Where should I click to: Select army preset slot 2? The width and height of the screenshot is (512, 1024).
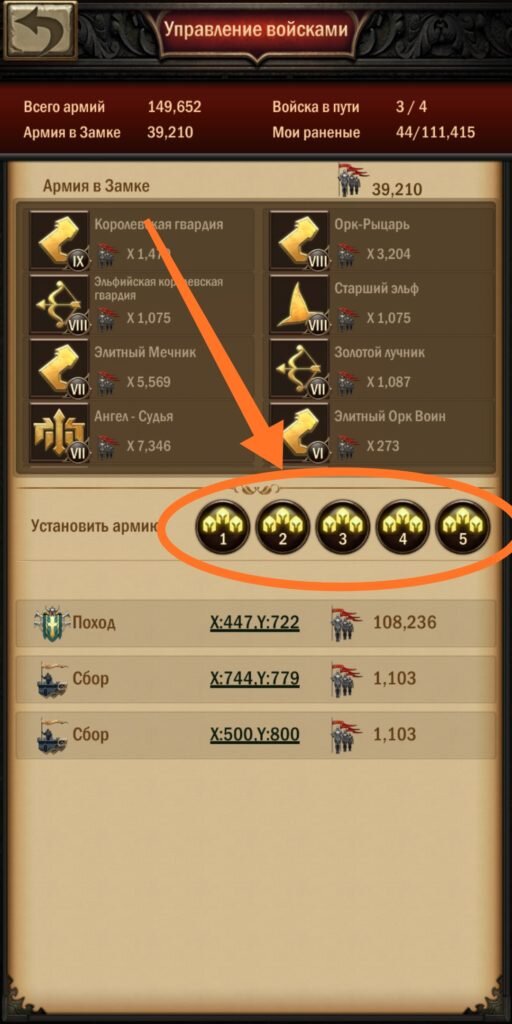[x=282, y=526]
